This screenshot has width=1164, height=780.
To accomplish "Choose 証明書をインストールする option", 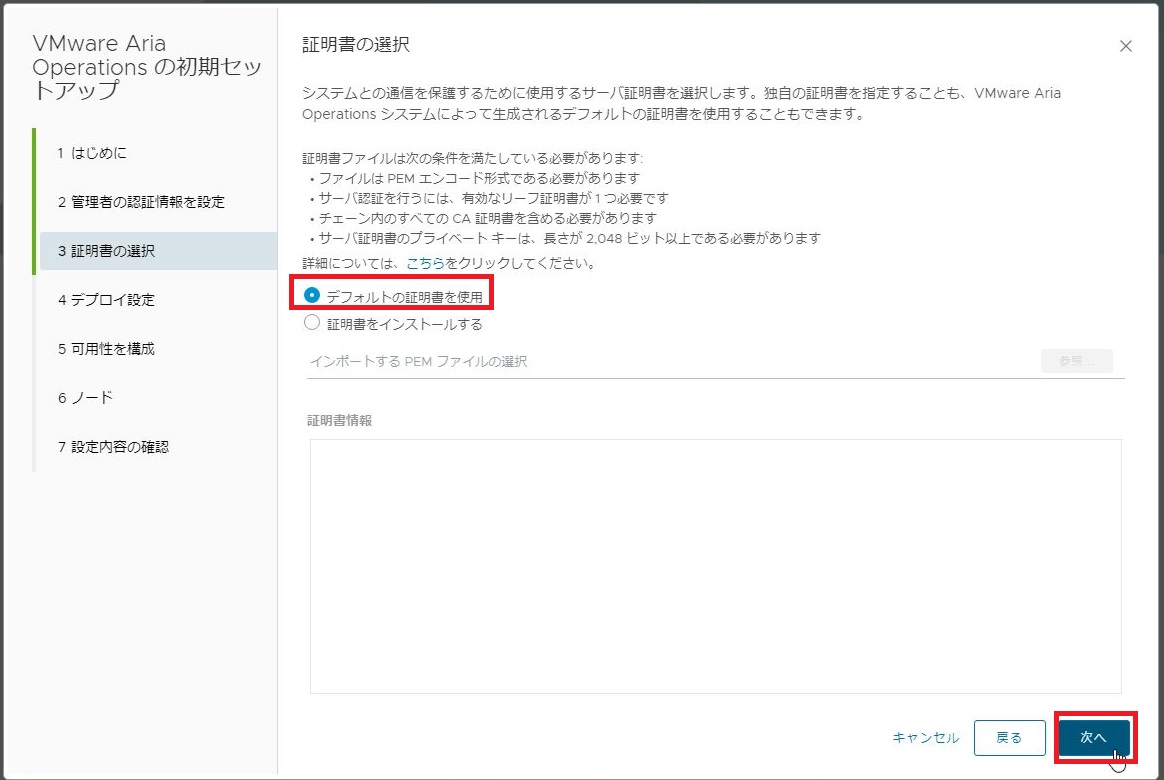I will [311, 323].
